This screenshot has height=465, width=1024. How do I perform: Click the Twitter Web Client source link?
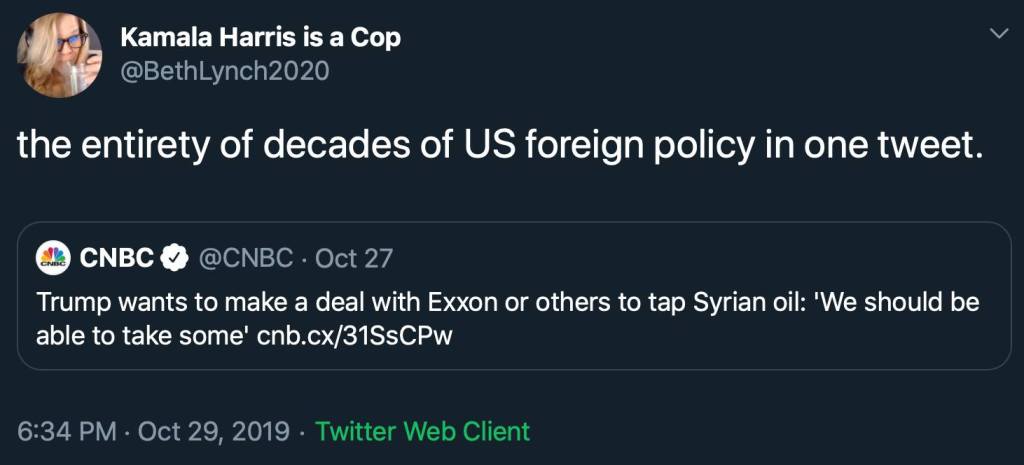pyautogui.click(x=423, y=432)
